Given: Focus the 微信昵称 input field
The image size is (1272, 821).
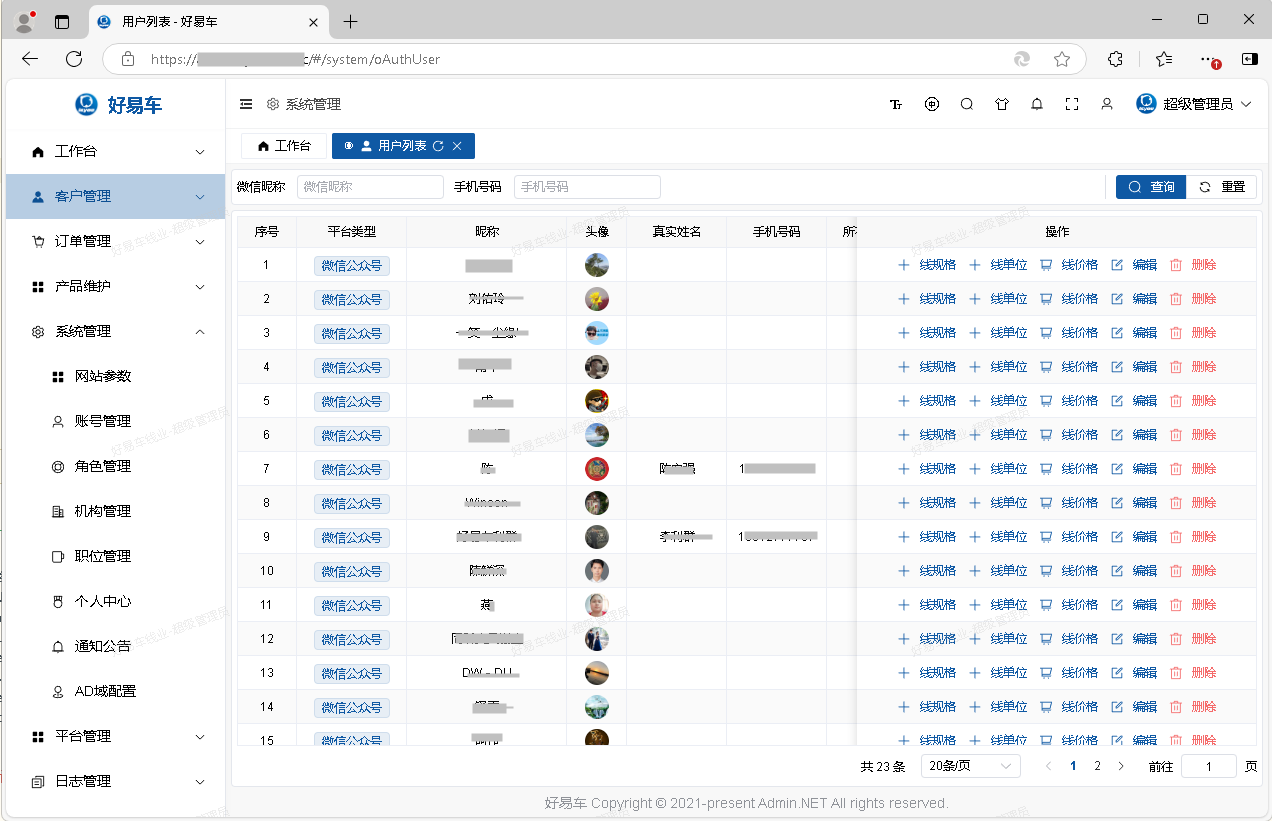Looking at the screenshot, I should [x=369, y=187].
